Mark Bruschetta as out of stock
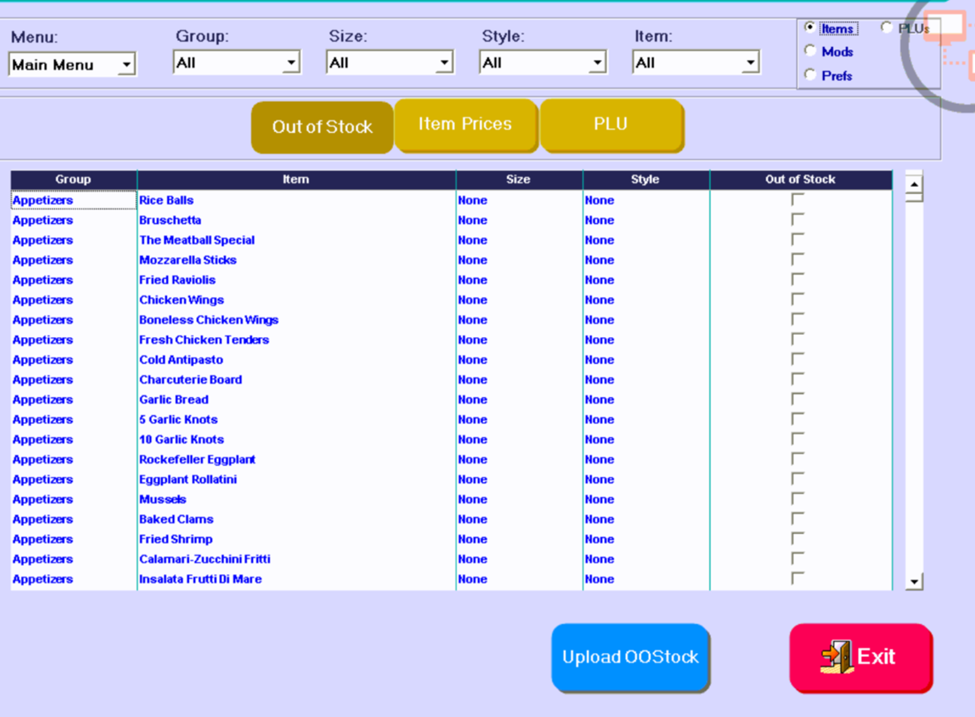Screen dimensions: 975x717 point(797,220)
